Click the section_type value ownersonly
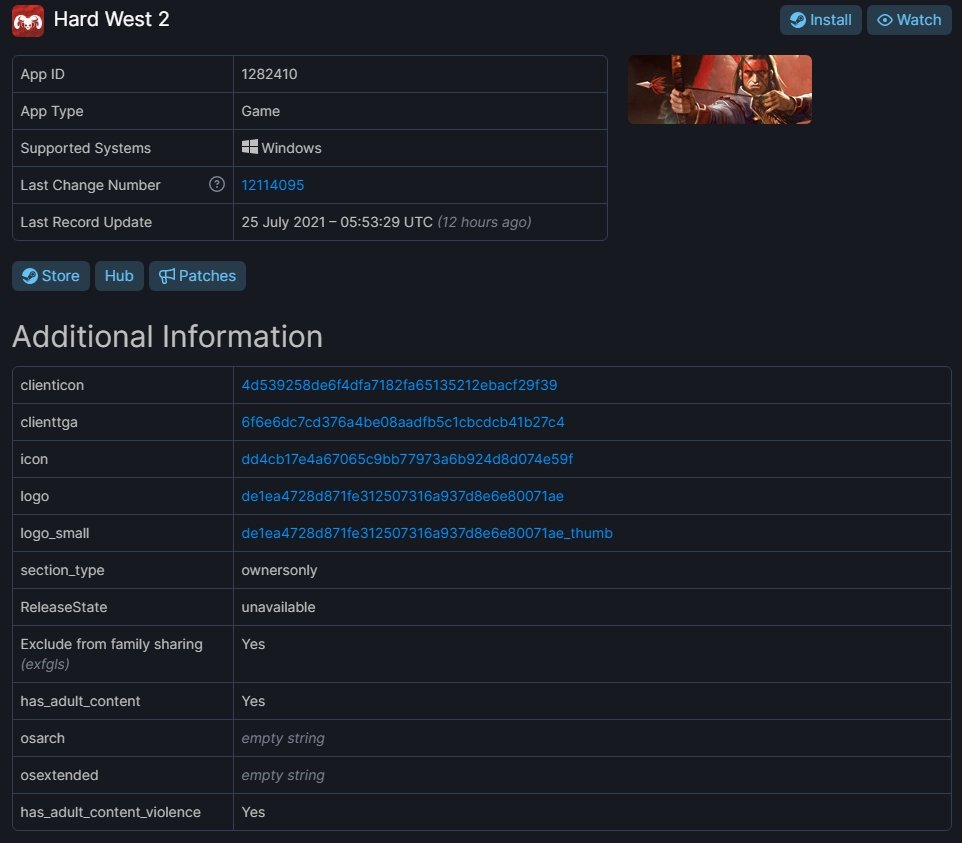The width and height of the screenshot is (962, 843). click(279, 570)
